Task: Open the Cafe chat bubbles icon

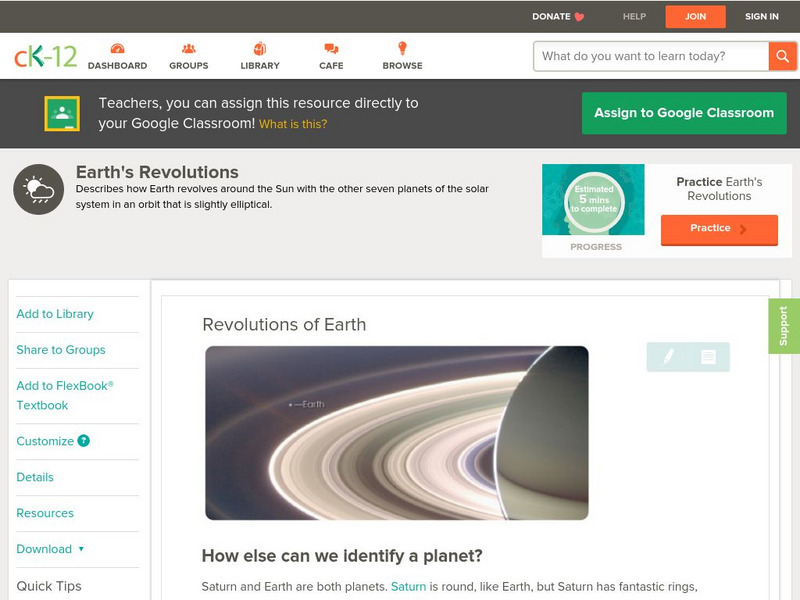Action: [331, 48]
